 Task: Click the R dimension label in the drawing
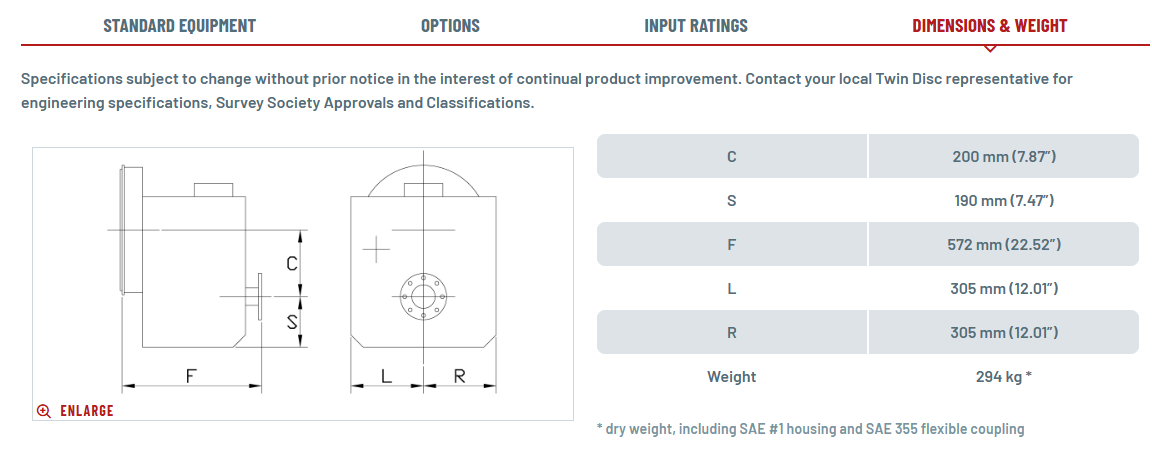tap(459, 375)
